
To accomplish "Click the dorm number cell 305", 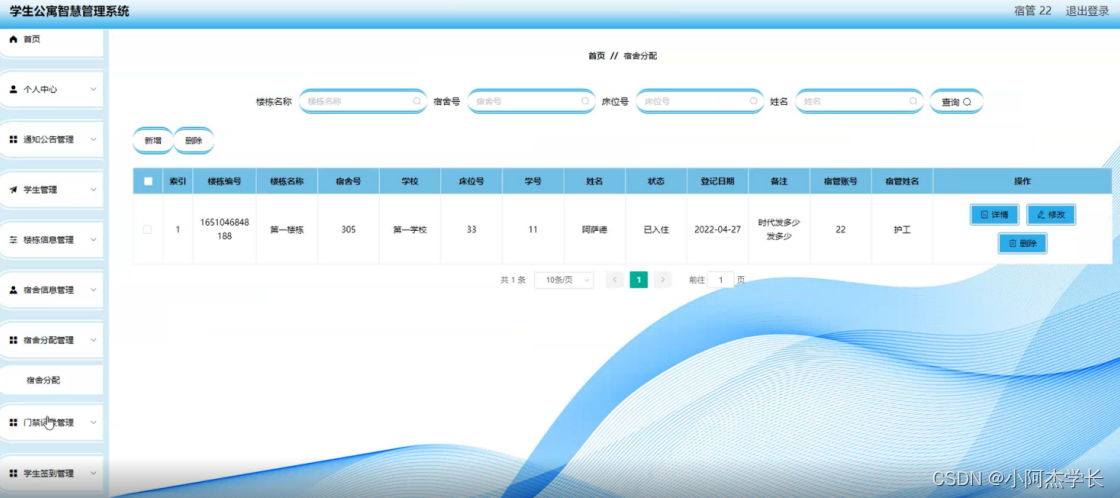I will coord(349,230).
